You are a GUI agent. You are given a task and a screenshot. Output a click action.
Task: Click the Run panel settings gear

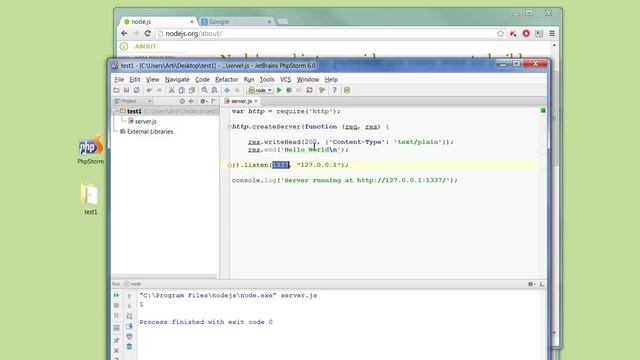[531, 284]
